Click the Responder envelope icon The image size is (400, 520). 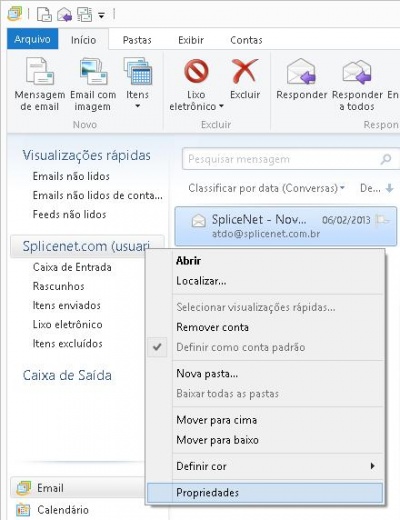click(x=301, y=71)
